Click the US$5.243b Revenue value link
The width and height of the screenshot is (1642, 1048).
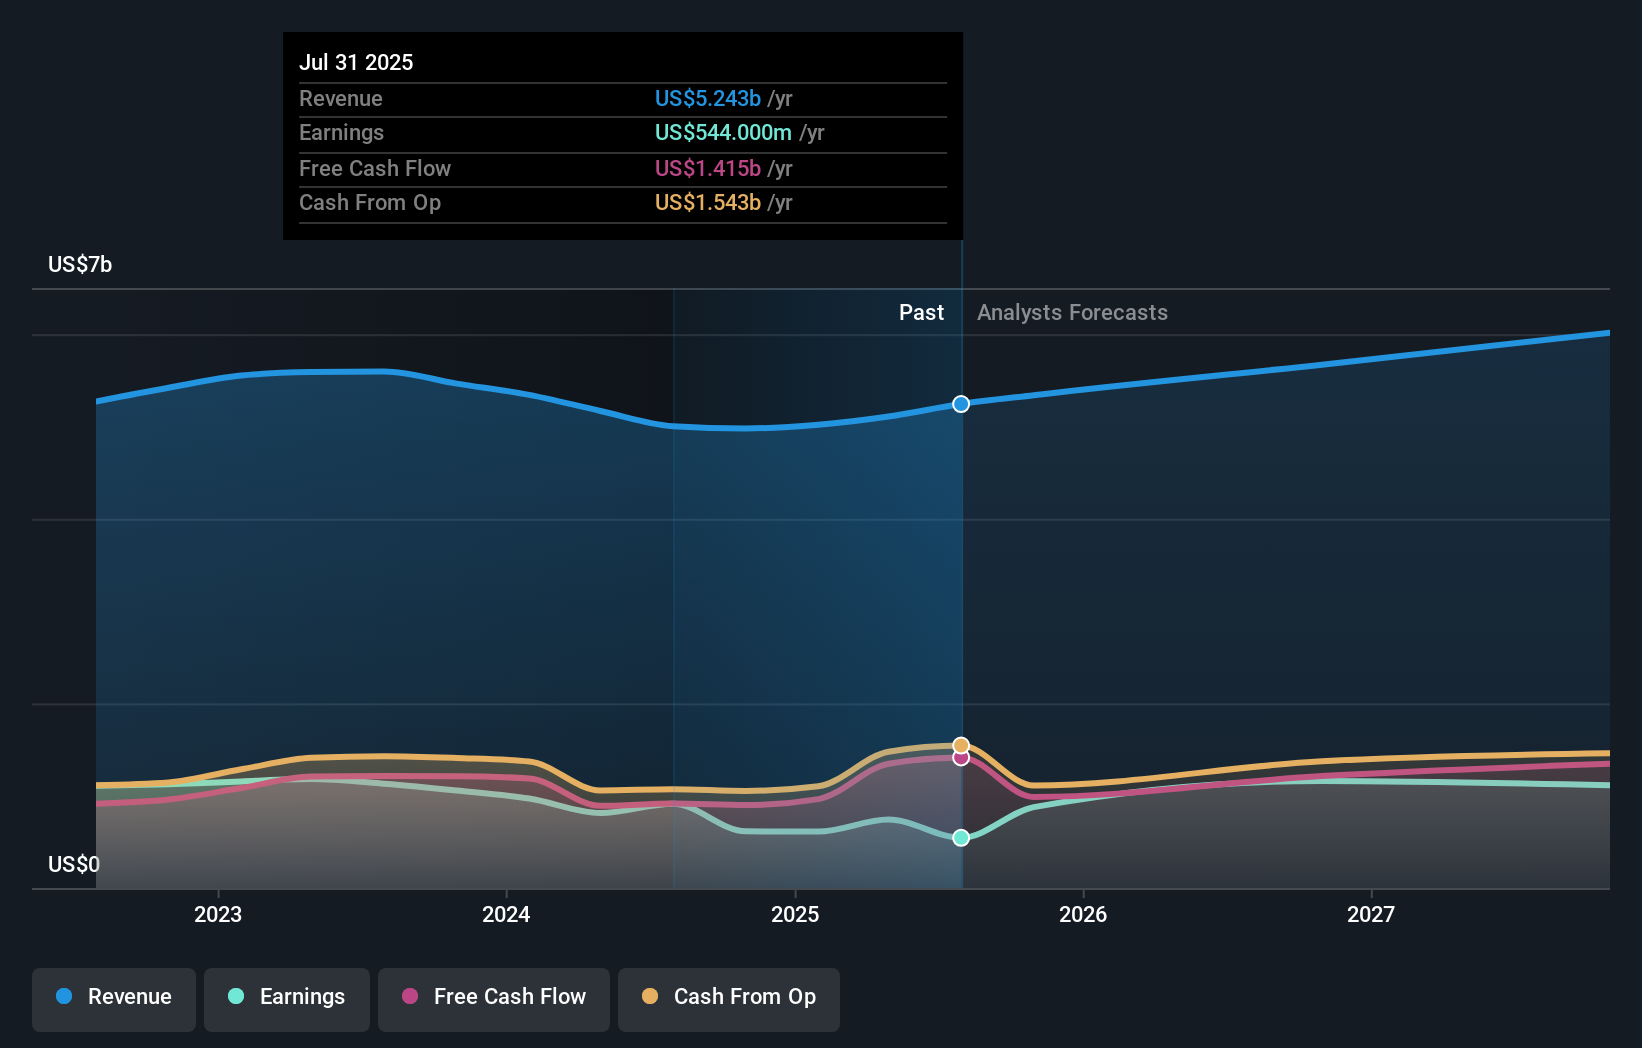[709, 99]
